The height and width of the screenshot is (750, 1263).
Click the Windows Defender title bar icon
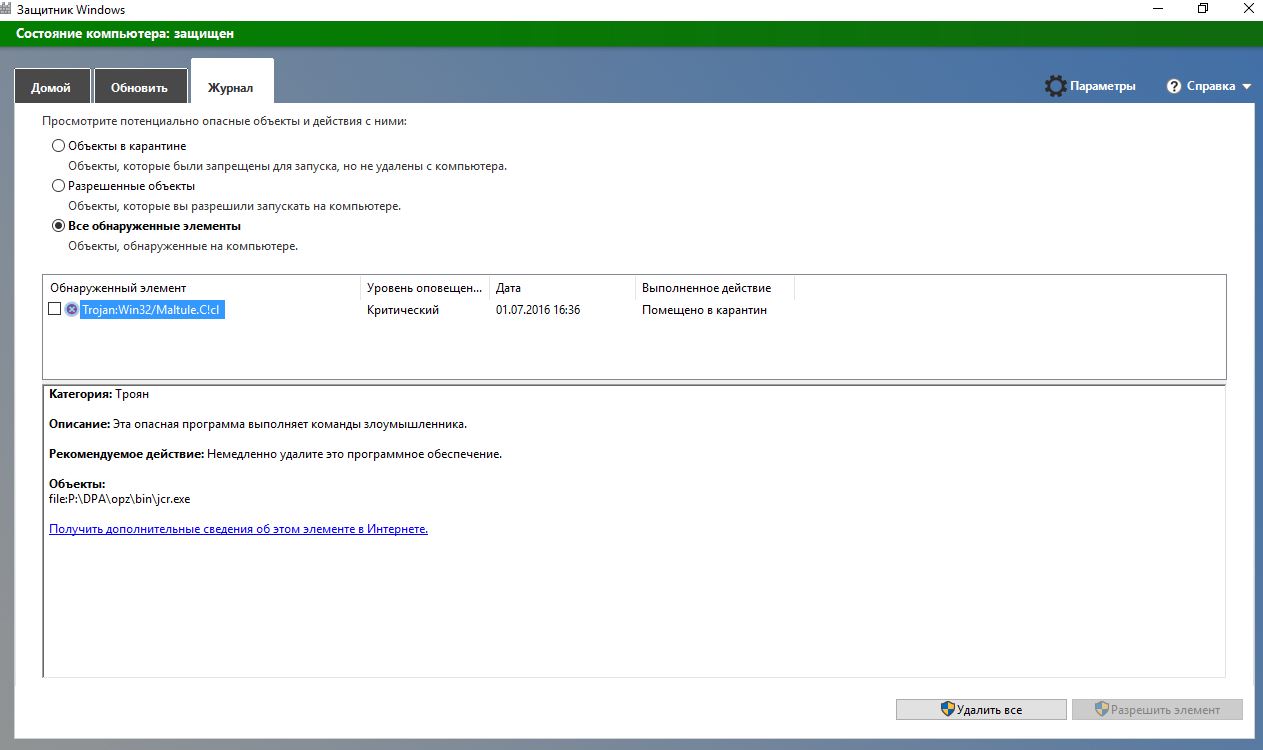8,8
